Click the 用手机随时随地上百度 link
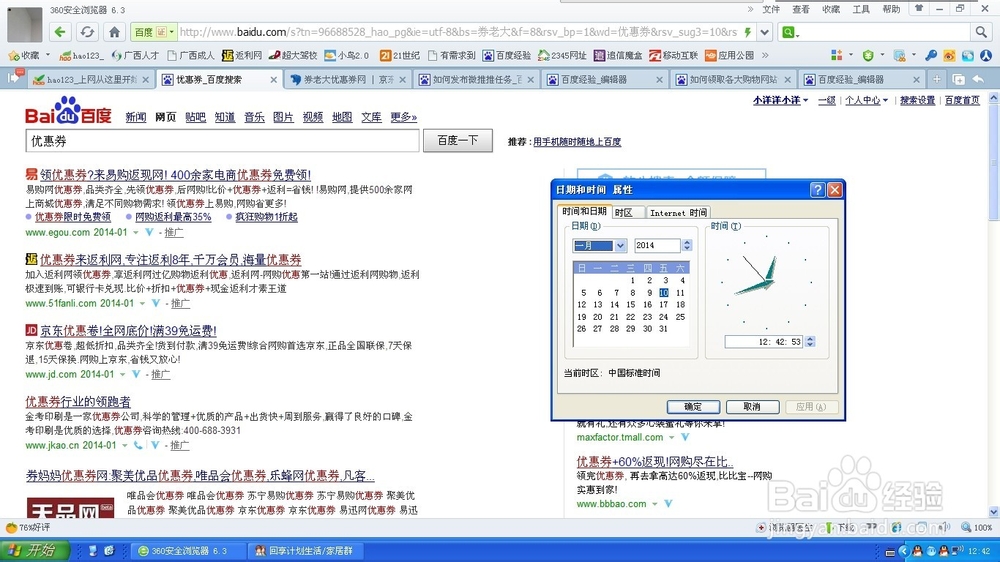This screenshot has height=562, width=1000. pos(577,142)
